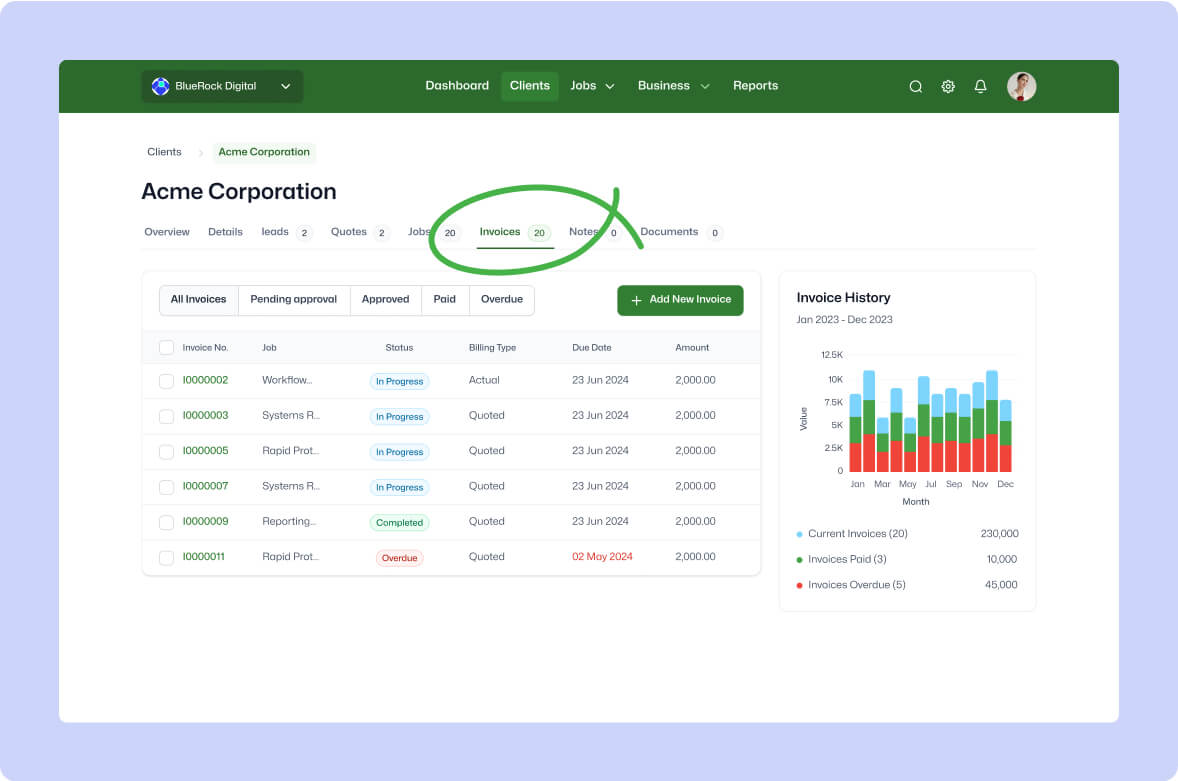
Task: Select the green Invoices Paid legend dot
Action: coord(799,559)
